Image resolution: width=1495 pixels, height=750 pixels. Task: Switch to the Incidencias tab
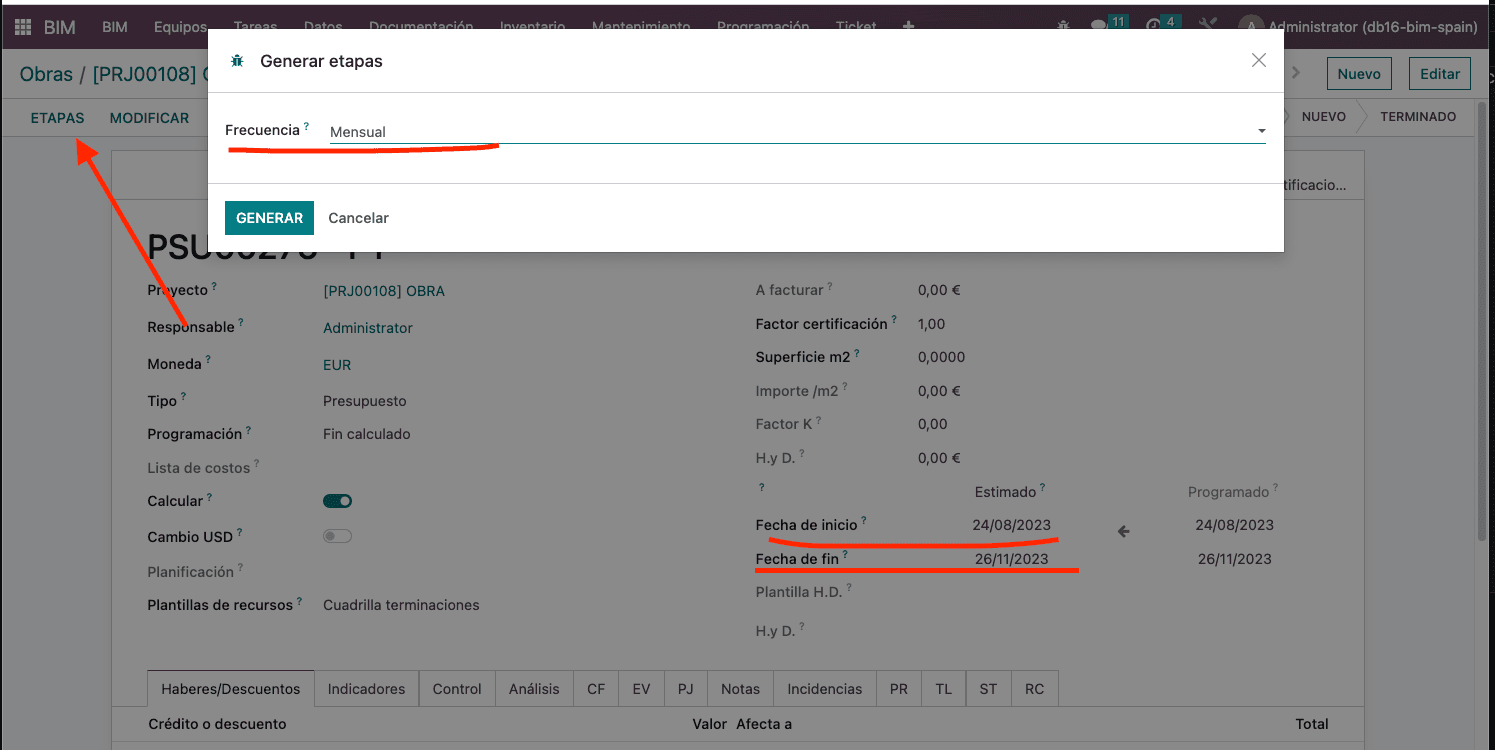[824, 689]
